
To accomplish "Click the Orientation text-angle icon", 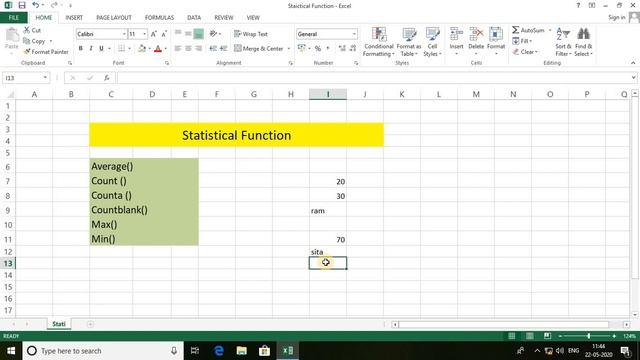I will click(x=213, y=34).
